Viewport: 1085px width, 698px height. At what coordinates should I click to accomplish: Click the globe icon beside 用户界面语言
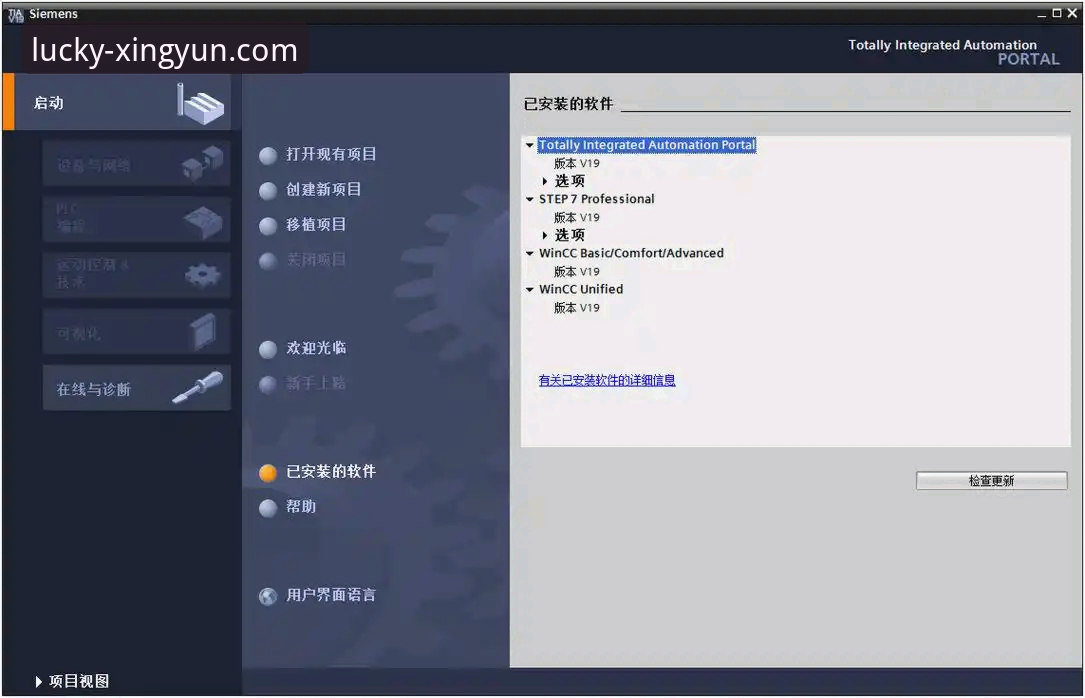pyautogui.click(x=268, y=596)
